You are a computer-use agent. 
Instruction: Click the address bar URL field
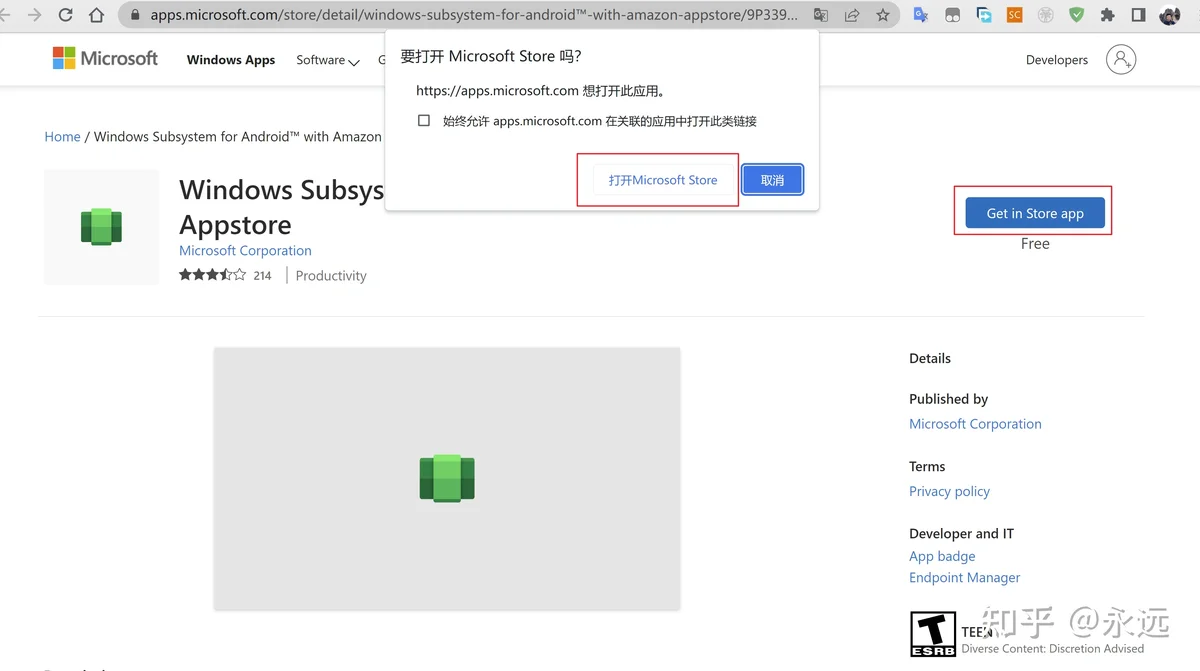[x=475, y=15]
